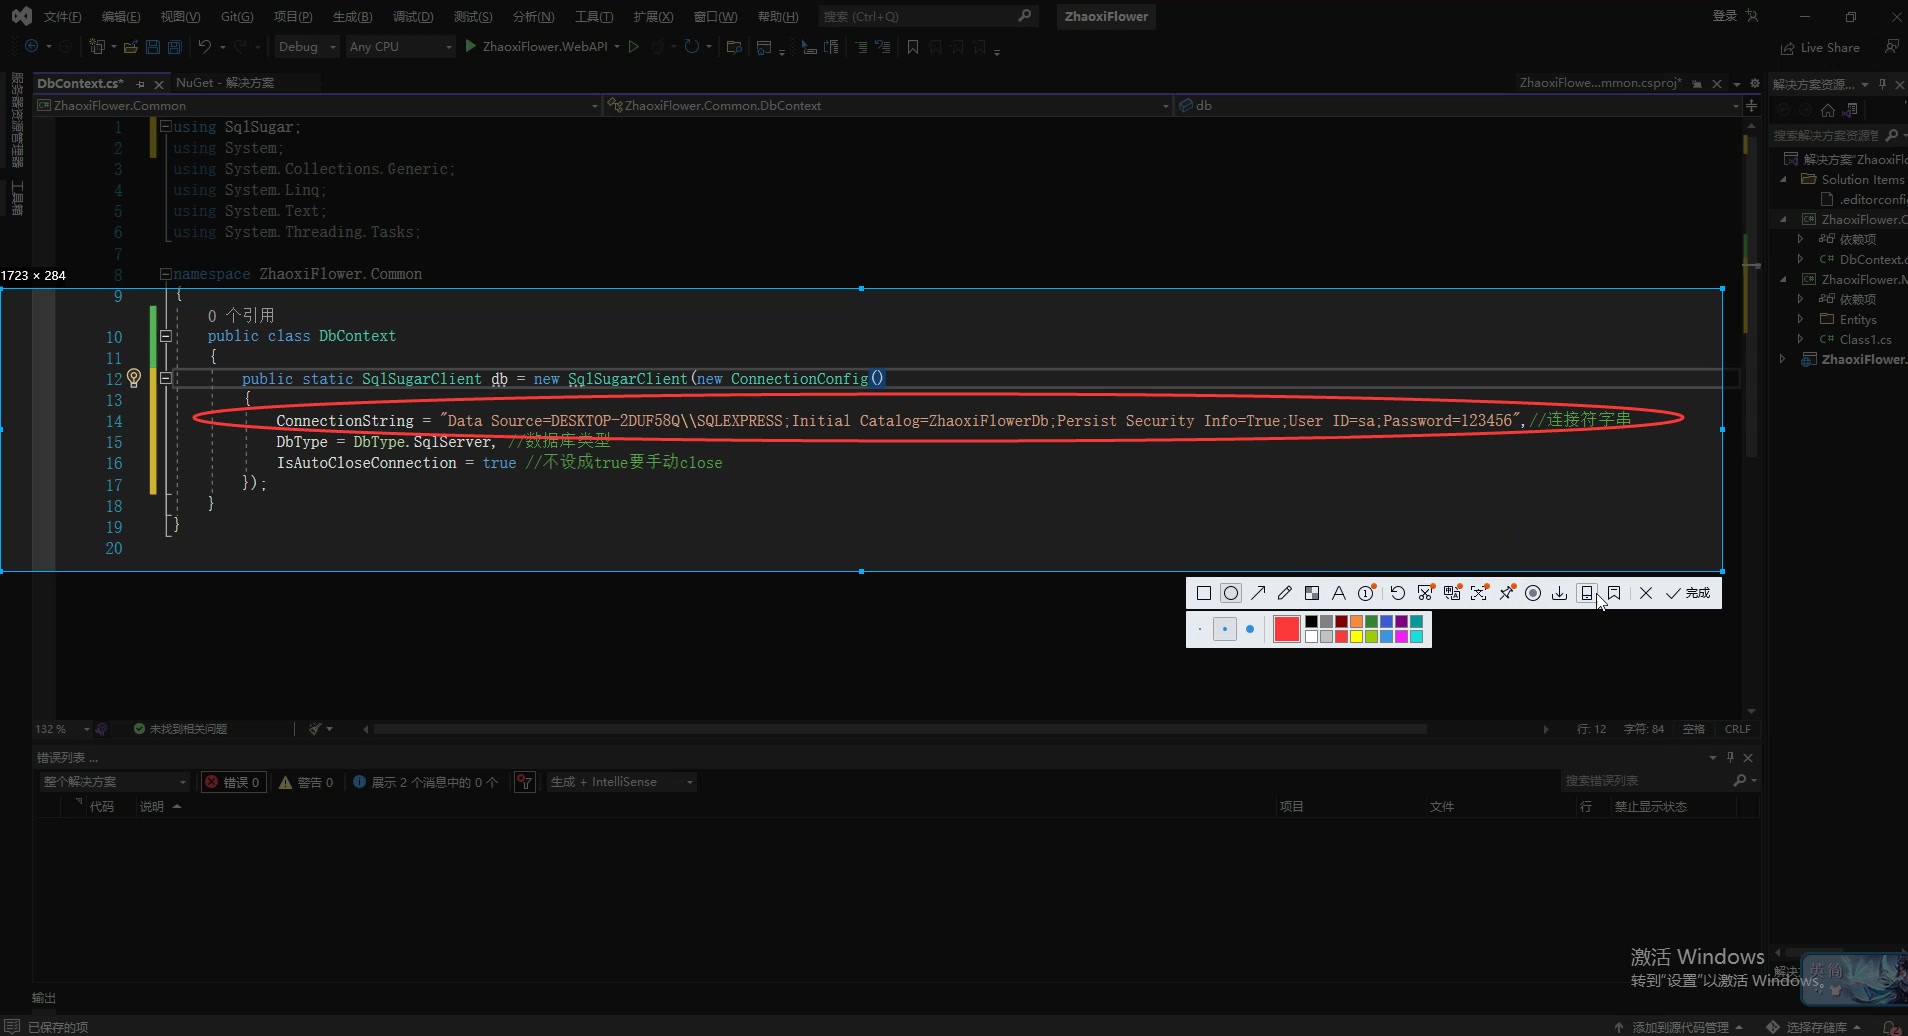The image size is (1908, 1036).
Task: Undo the last screenshot annotation
Action: tap(1398, 593)
